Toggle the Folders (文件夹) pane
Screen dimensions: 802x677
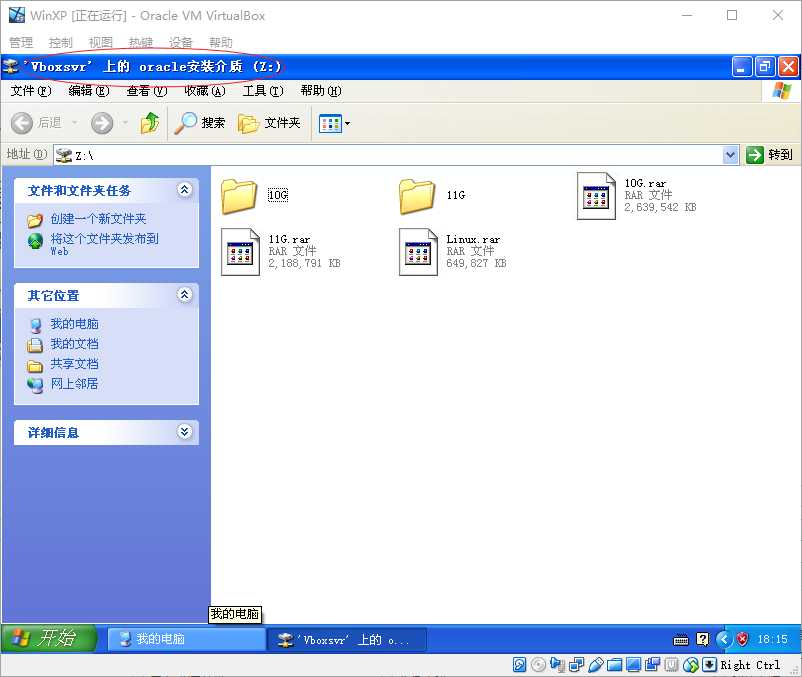click(x=270, y=123)
